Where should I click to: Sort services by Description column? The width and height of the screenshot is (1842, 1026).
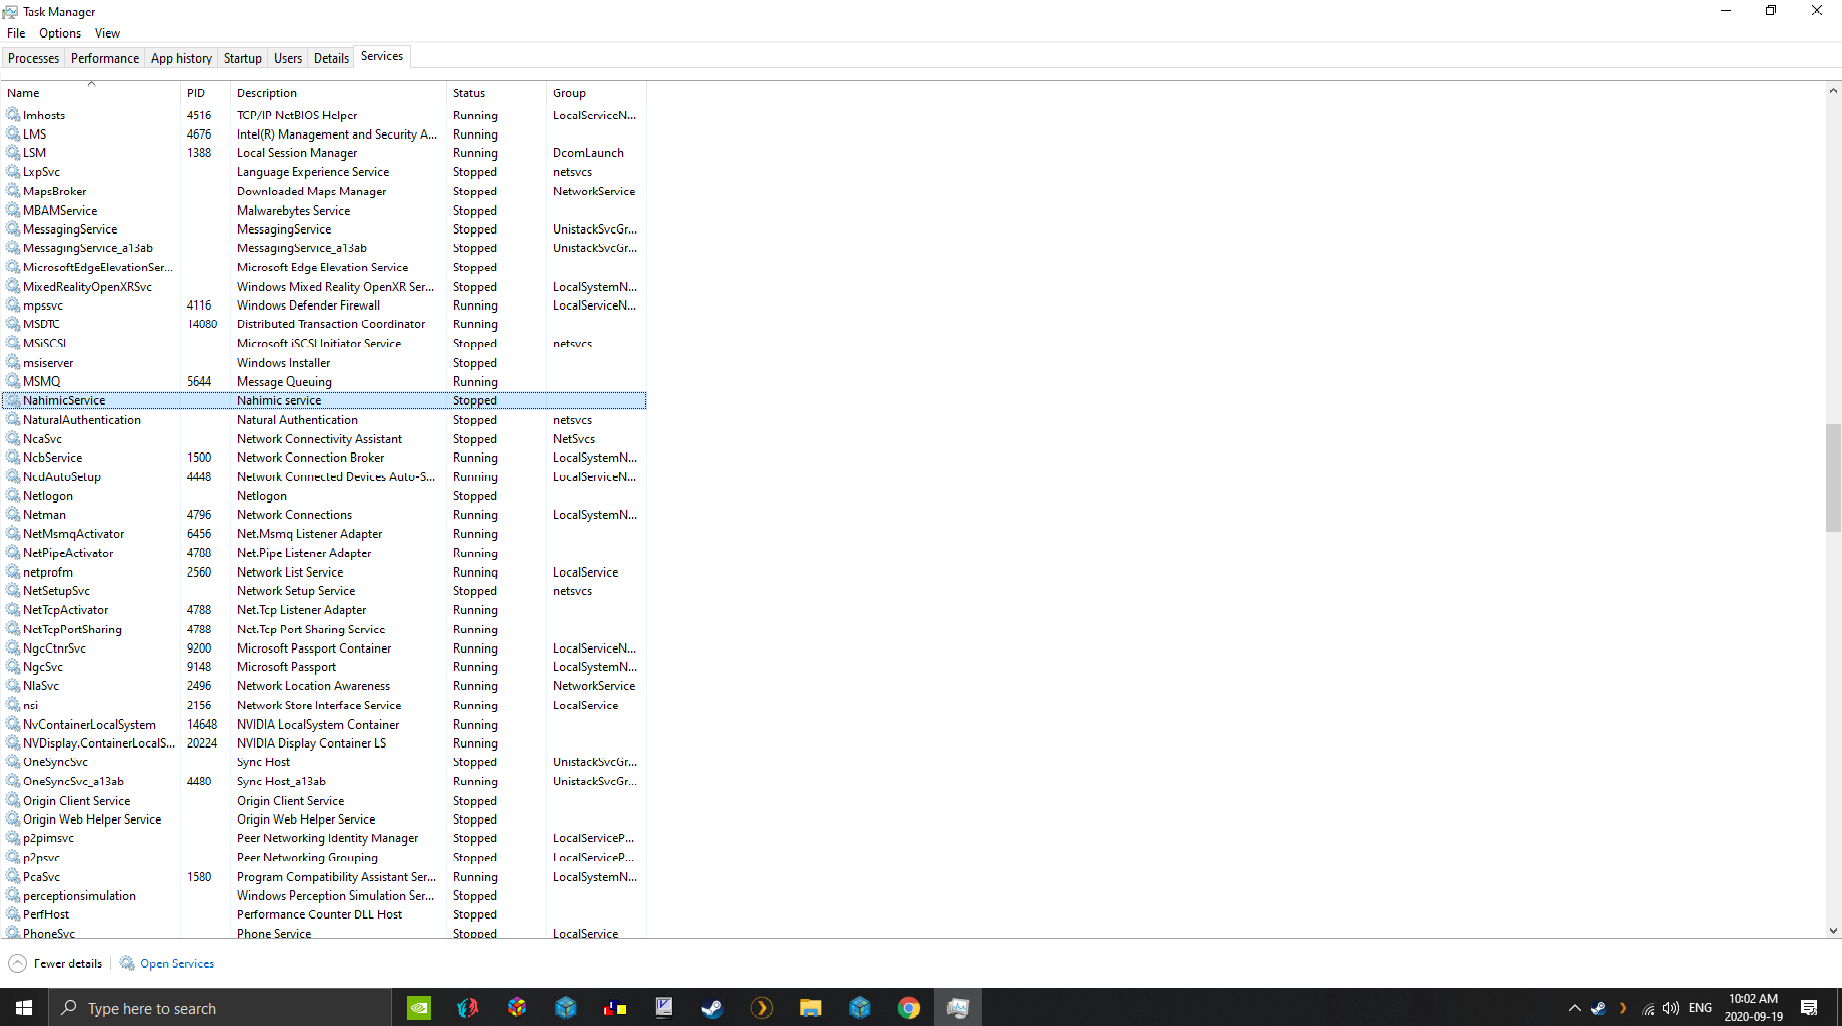point(338,93)
